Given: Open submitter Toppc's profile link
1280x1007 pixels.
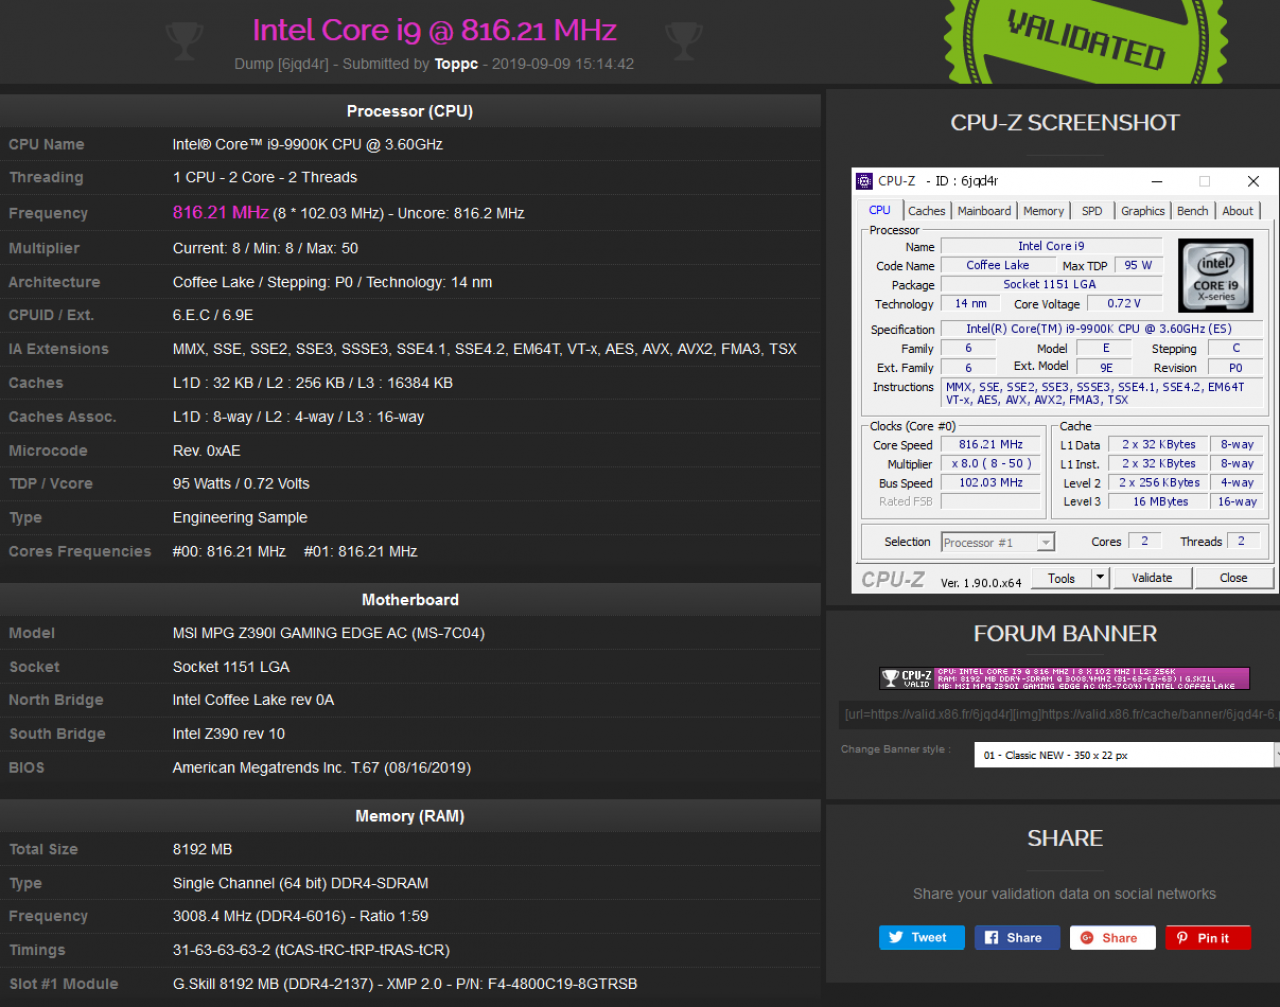Looking at the screenshot, I should pyautogui.click(x=456, y=64).
